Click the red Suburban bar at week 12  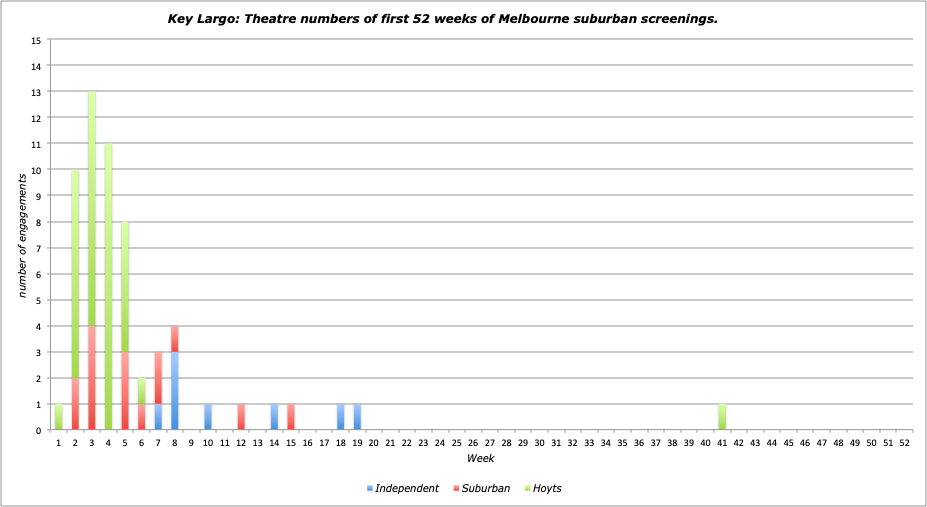tap(241, 417)
